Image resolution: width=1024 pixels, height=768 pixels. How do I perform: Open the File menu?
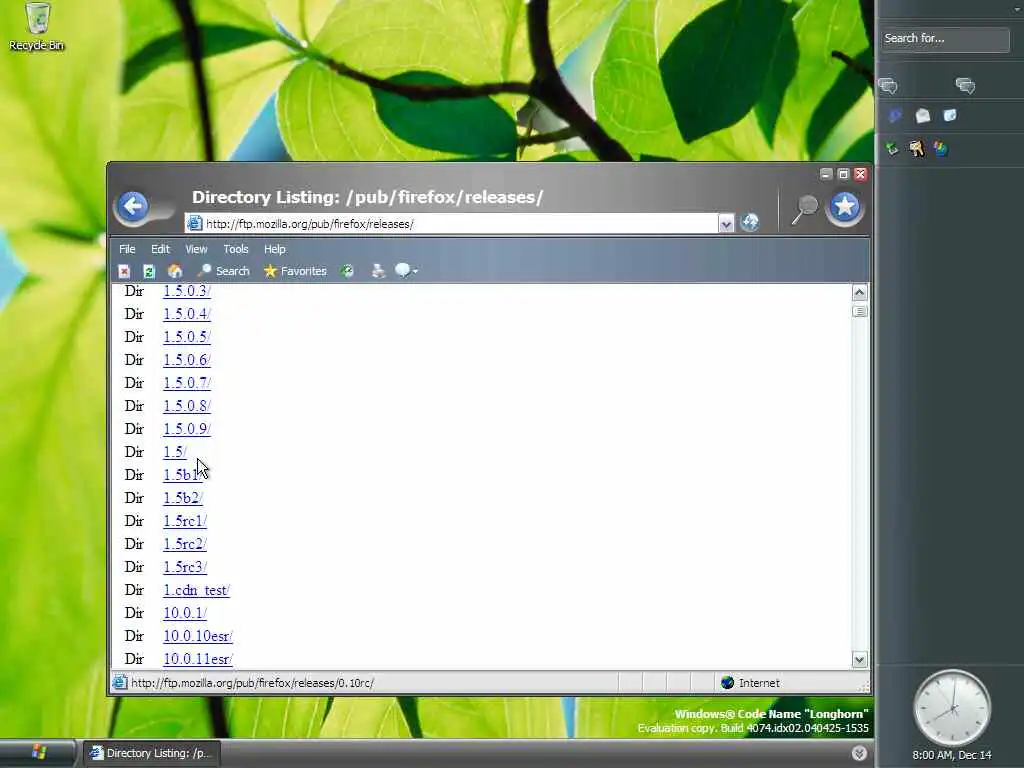tap(127, 249)
